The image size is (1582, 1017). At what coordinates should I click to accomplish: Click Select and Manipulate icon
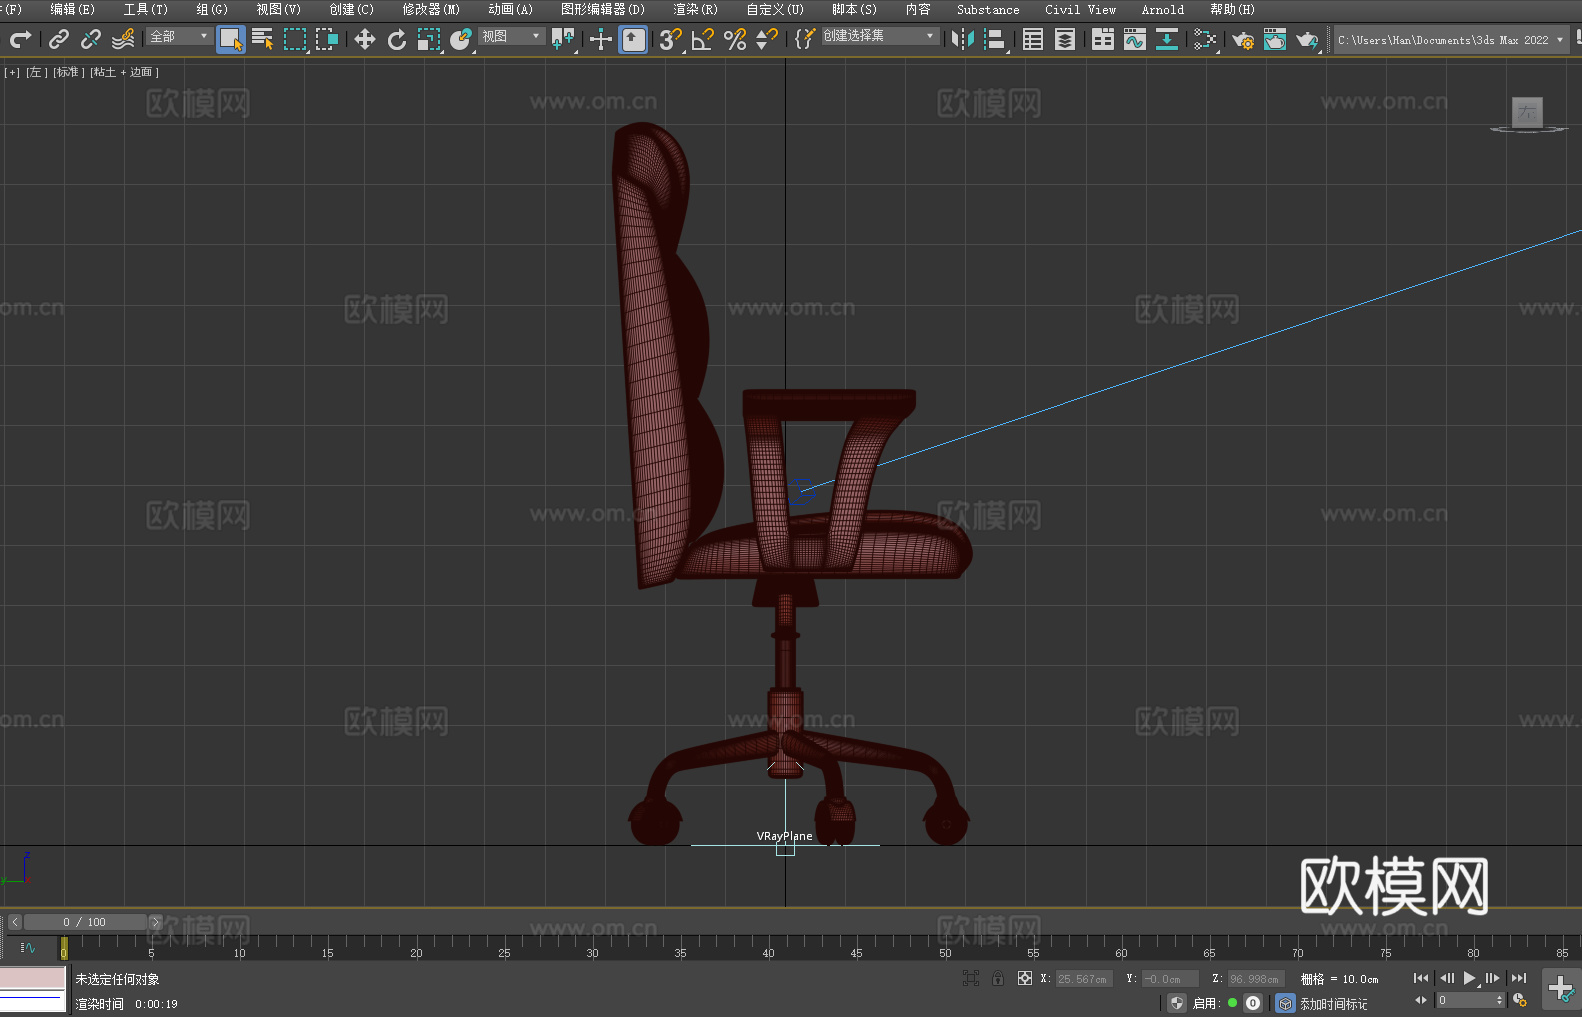(601, 39)
